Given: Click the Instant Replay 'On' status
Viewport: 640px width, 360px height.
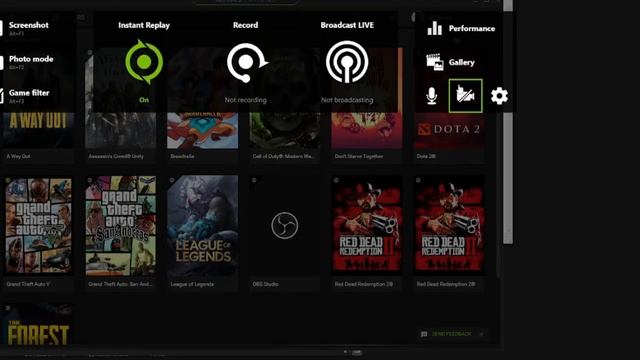Looking at the screenshot, I should pyautogui.click(x=144, y=100).
